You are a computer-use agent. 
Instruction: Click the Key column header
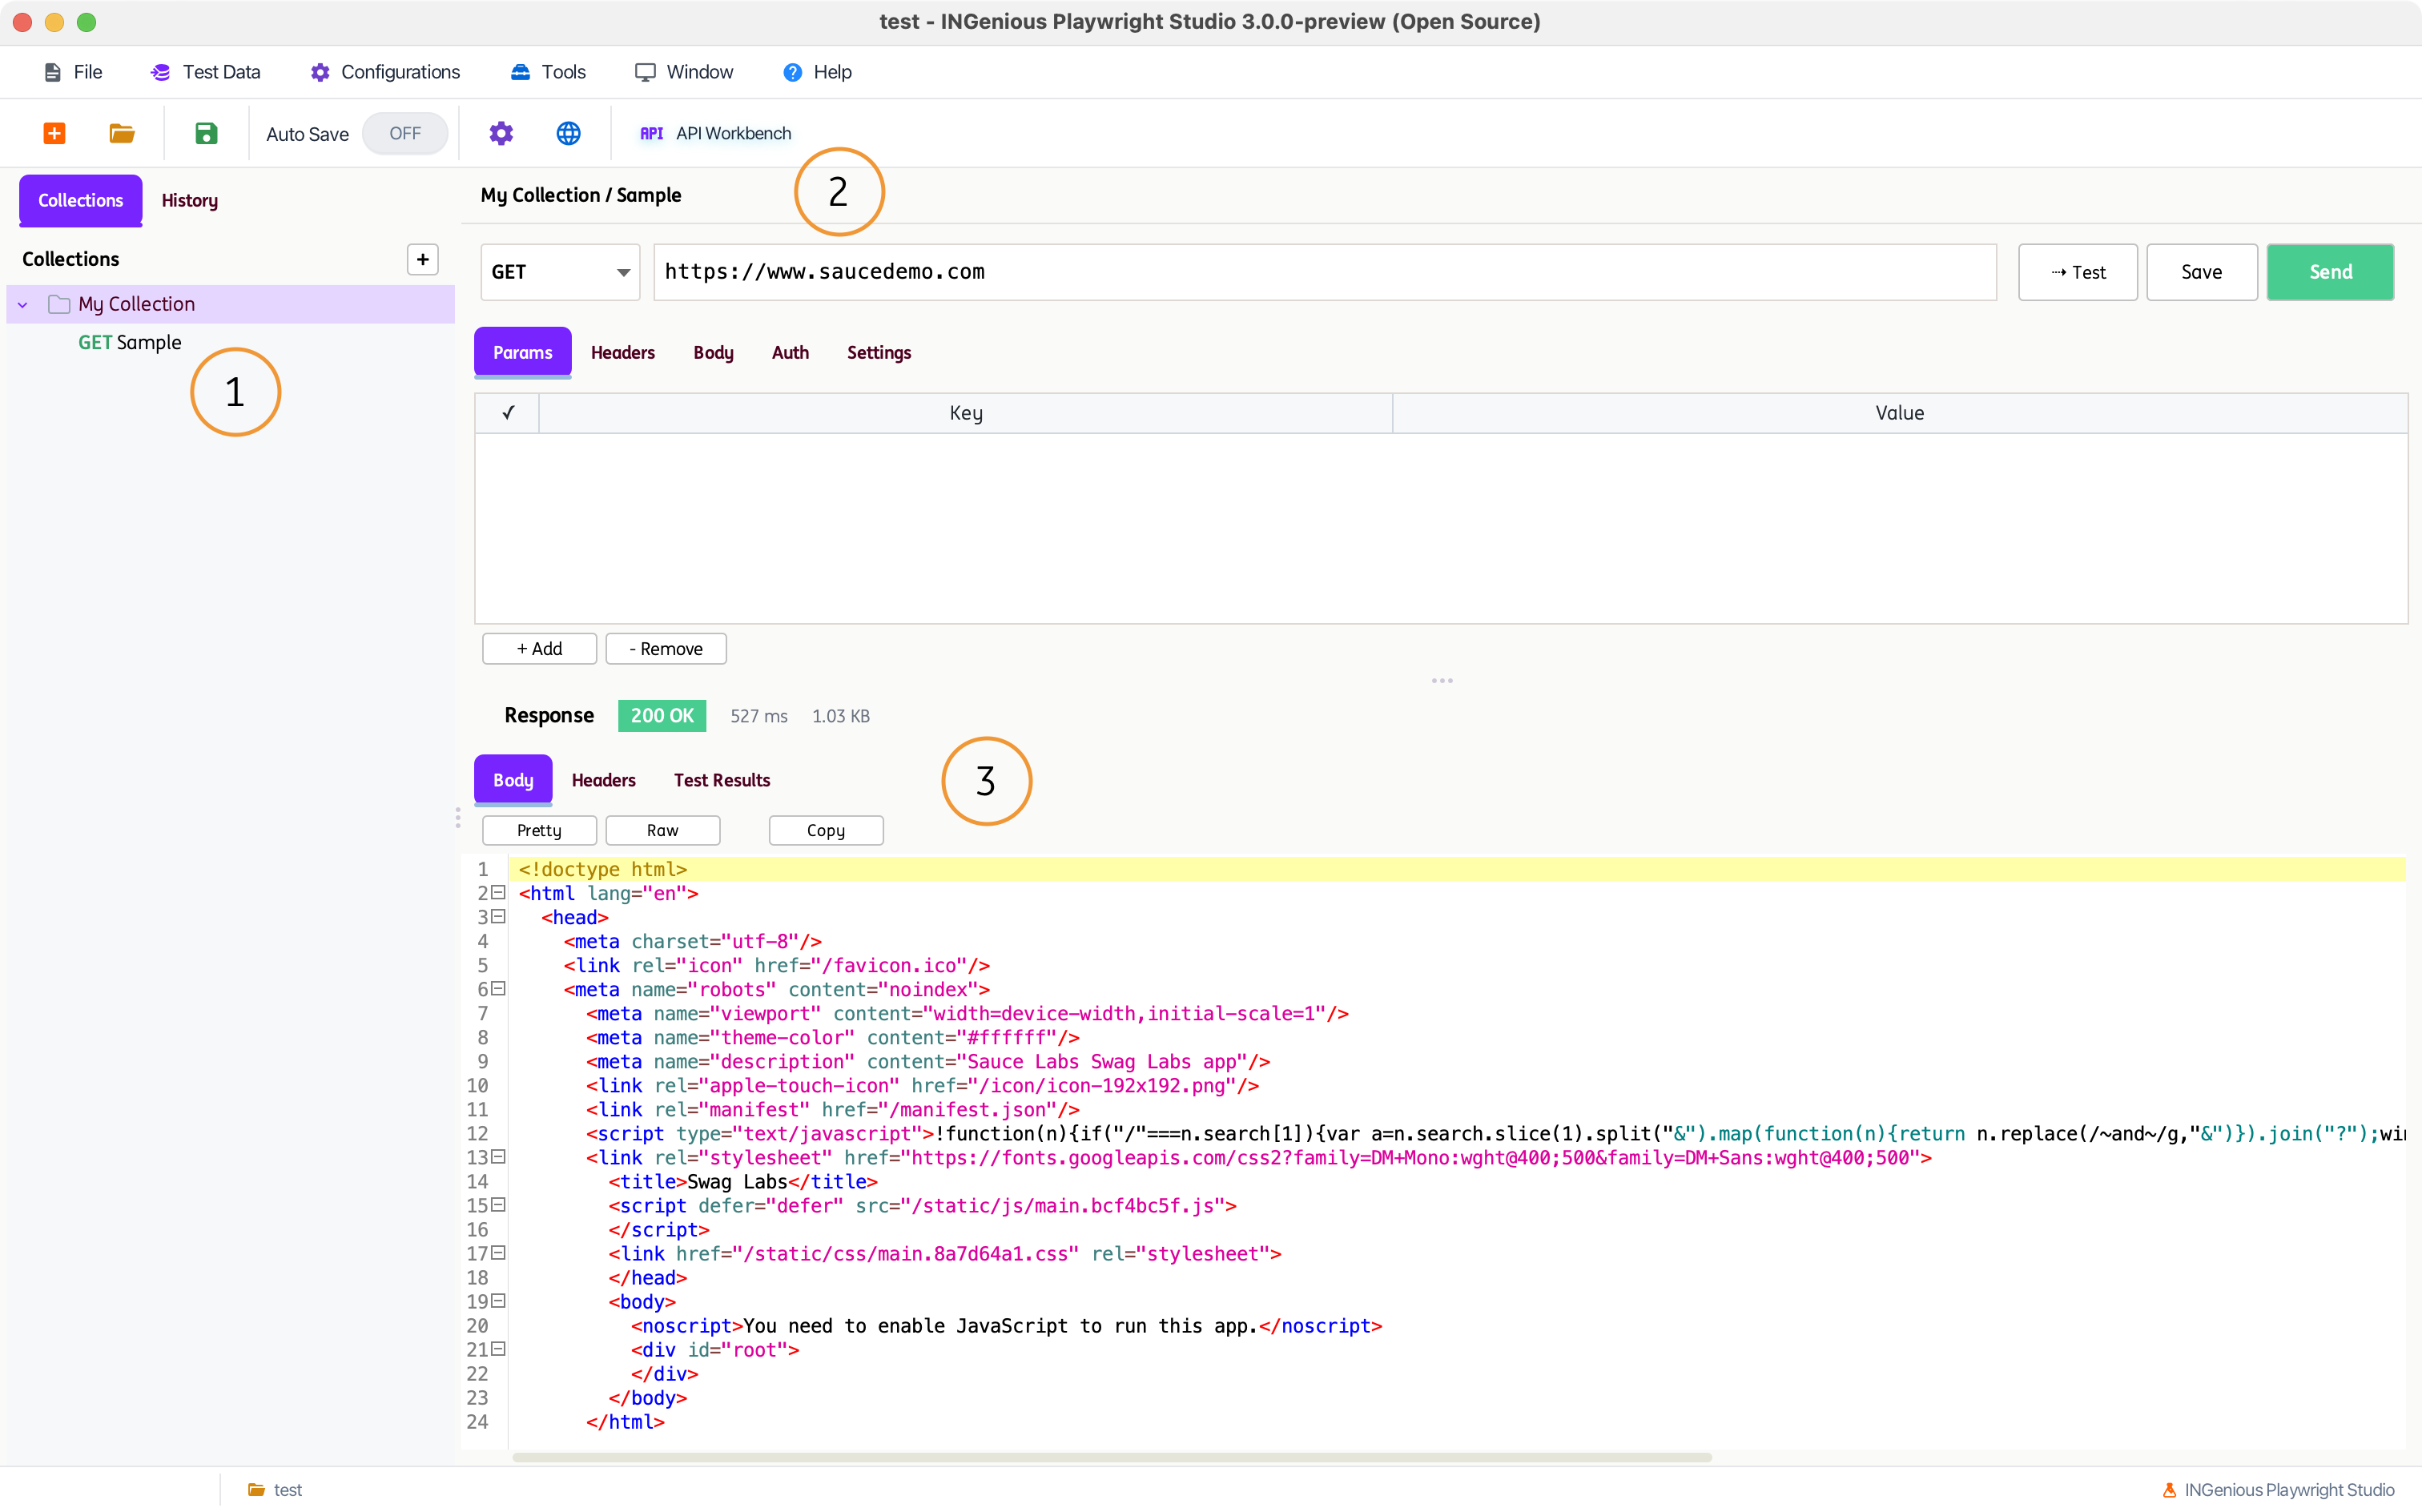click(966, 412)
